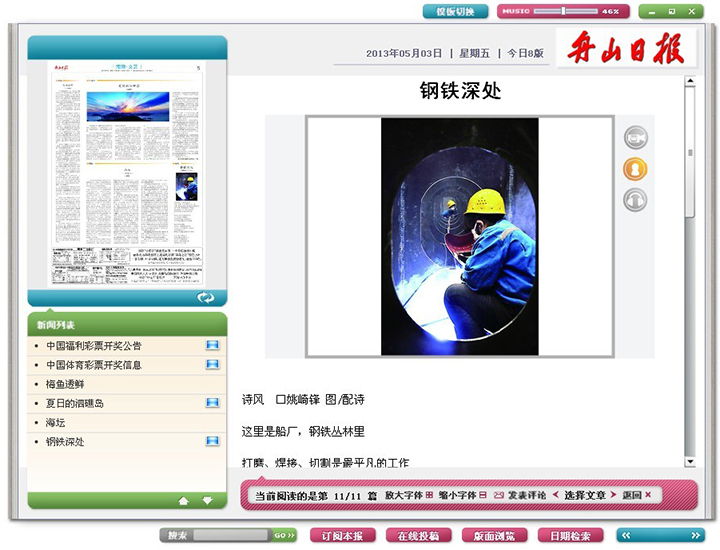This screenshot has height=550, width=720.
Task: Click image icon next to 钢铁深处 in list
Action: [212, 441]
